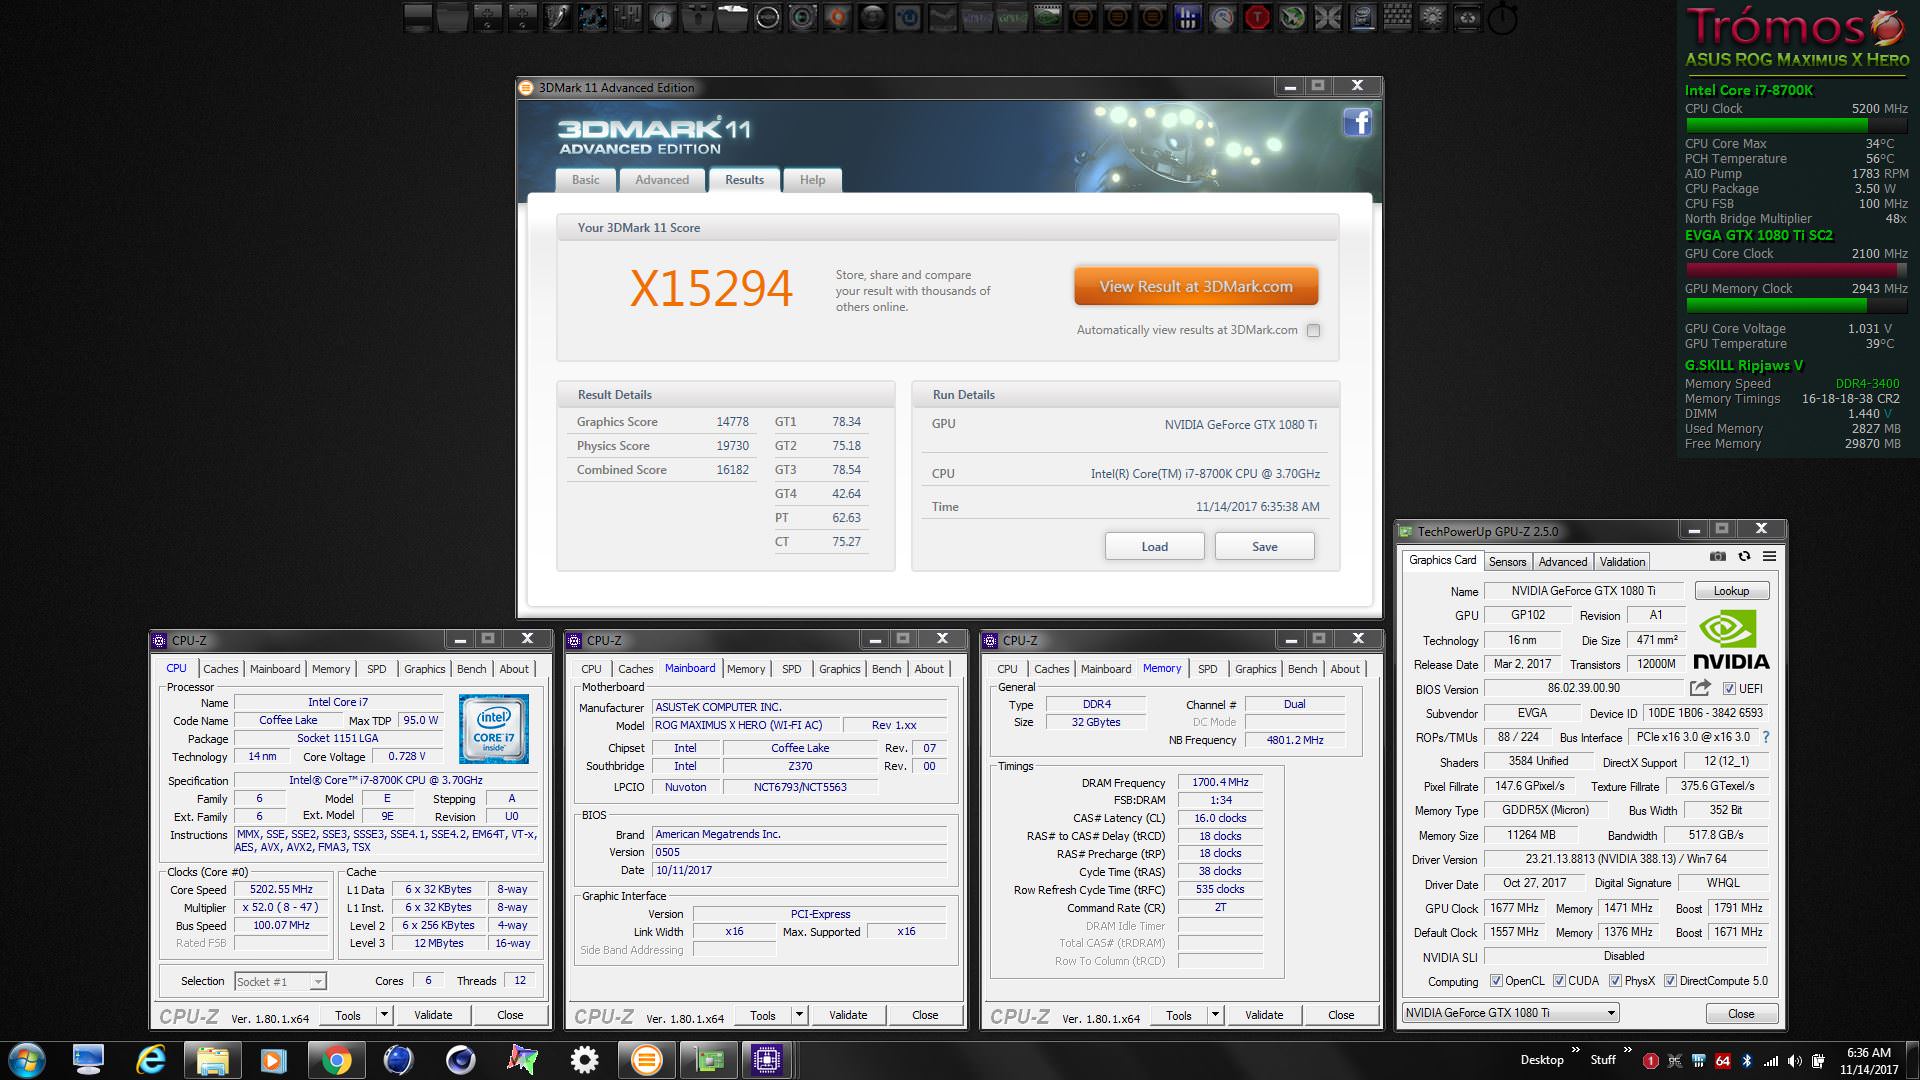Switch to the Basic tab in 3DMark 11
1920x1080 pixels.
[586, 180]
